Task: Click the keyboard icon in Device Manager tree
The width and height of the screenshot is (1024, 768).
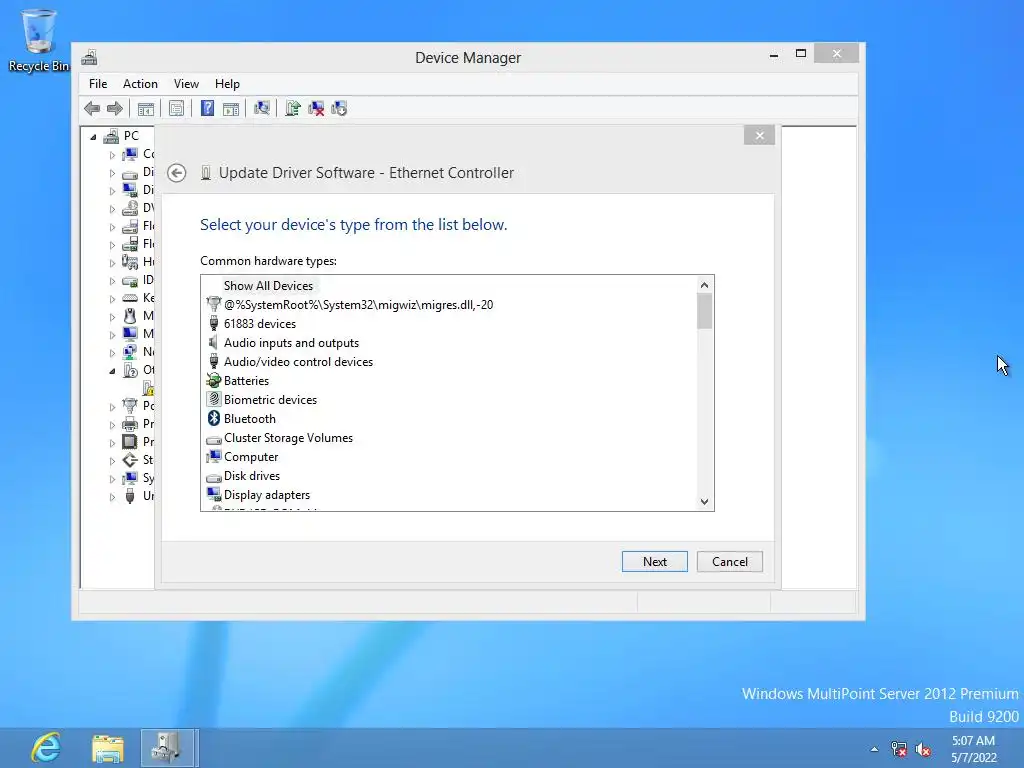Action: pos(130,298)
